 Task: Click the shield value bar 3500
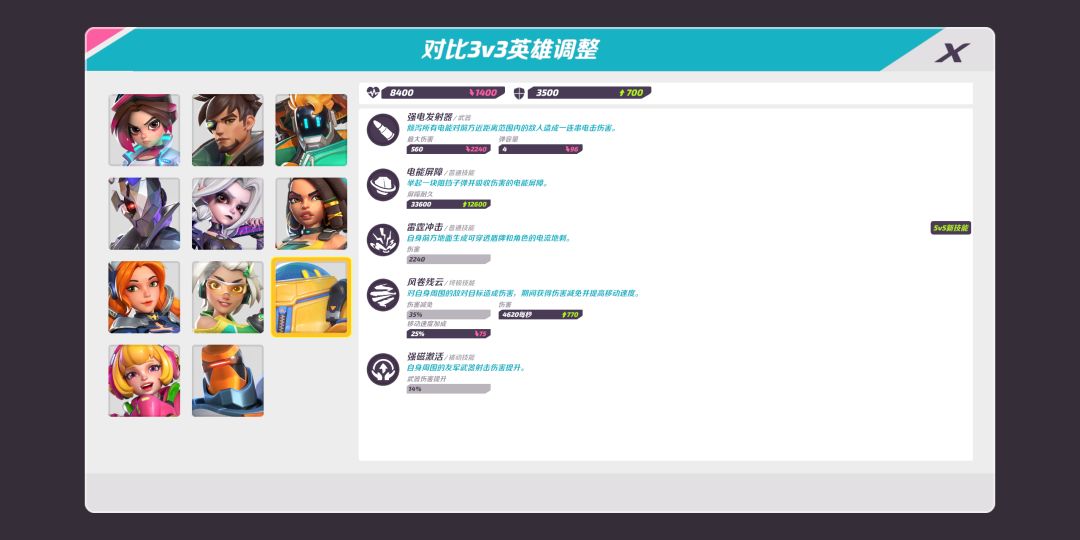pos(590,92)
